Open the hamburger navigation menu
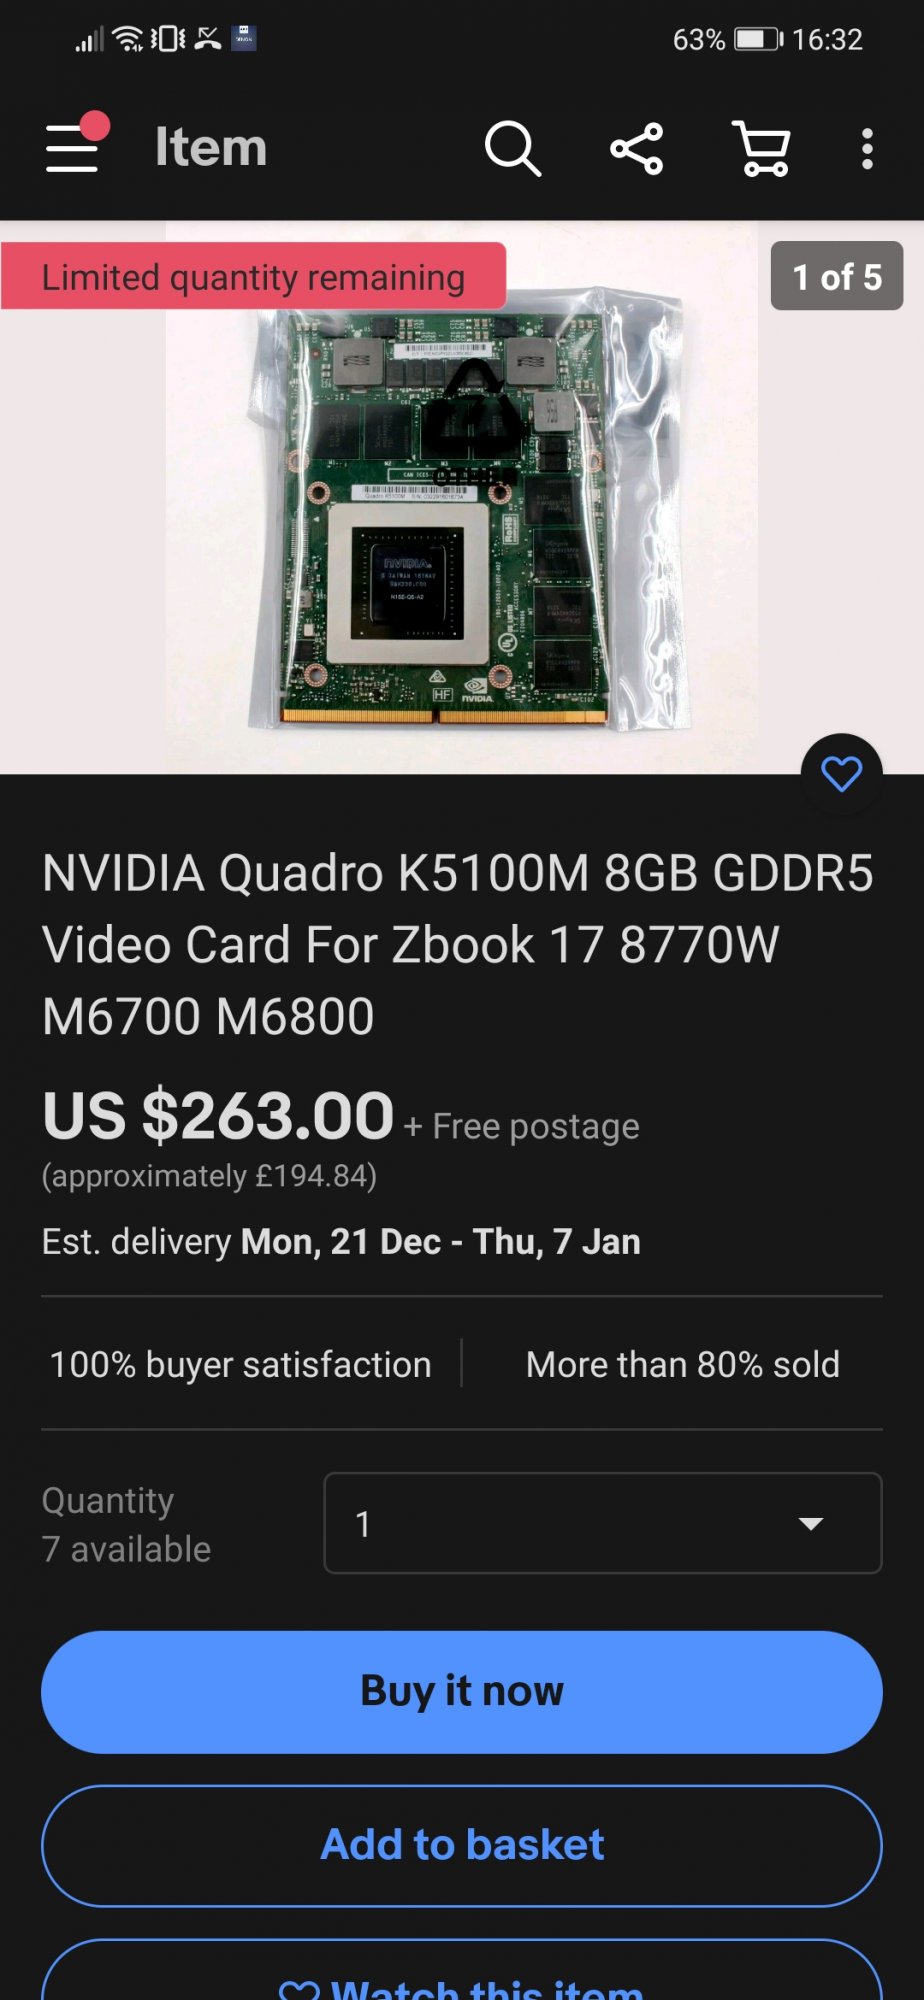Screen dimensions: 924x2000 [73, 146]
